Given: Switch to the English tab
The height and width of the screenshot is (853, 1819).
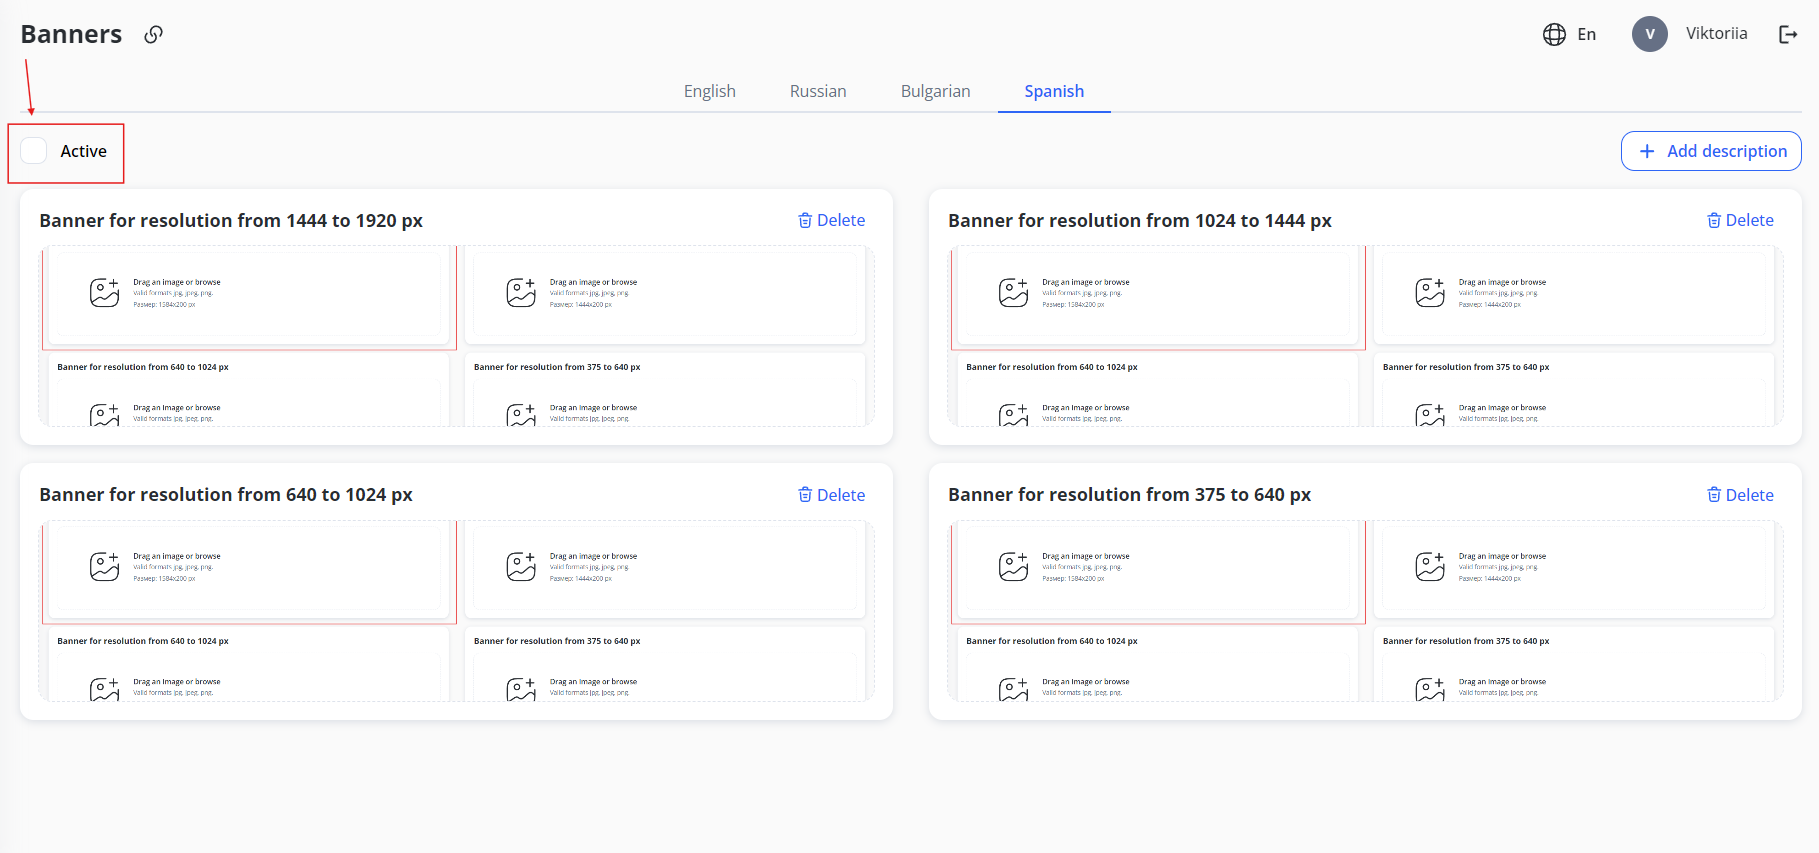Looking at the screenshot, I should coord(710,91).
